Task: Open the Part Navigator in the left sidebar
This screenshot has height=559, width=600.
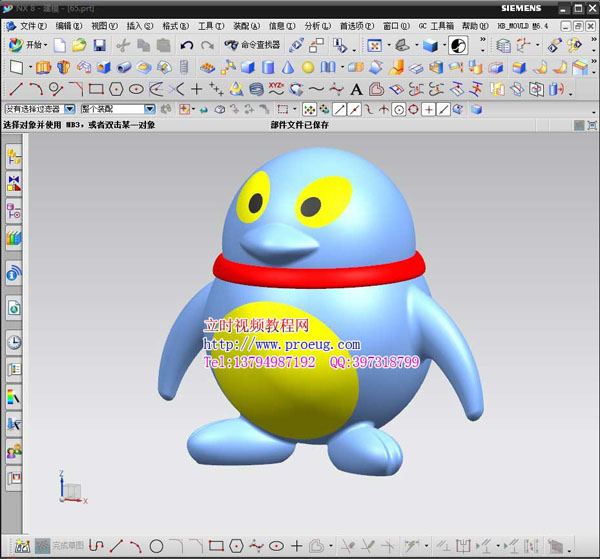Action: tap(14, 211)
